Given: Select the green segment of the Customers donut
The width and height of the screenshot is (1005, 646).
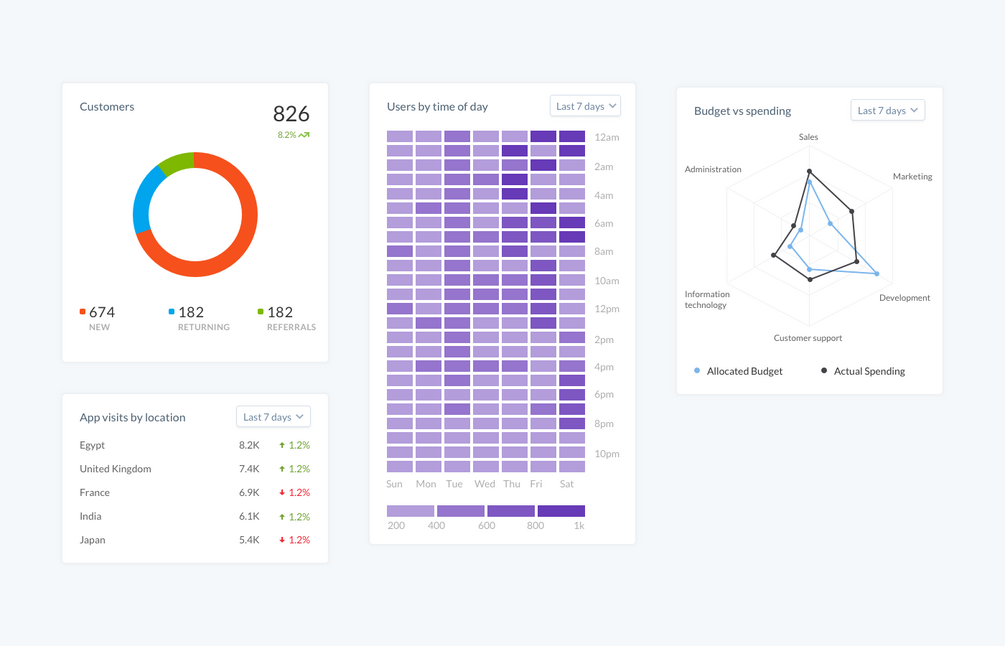Looking at the screenshot, I should pyautogui.click(x=178, y=162).
